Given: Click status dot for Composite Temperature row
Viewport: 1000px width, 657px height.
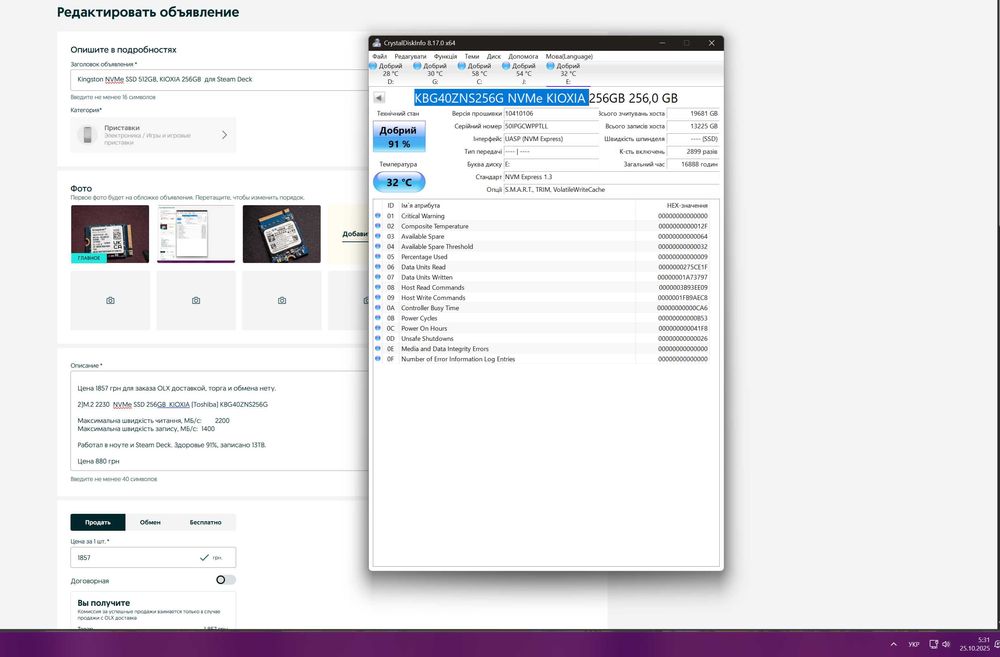Looking at the screenshot, I should point(378,226).
